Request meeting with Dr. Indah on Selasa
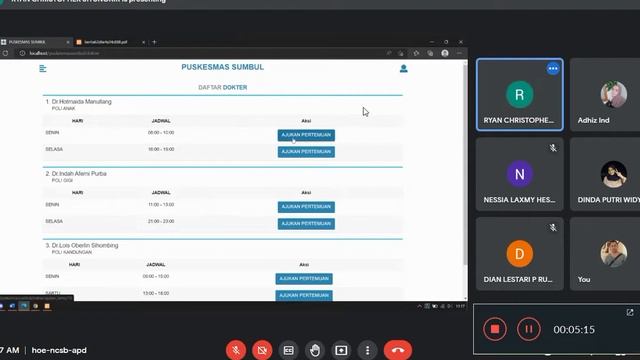This screenshot has width=640, height=360. (x=306, y=224)
